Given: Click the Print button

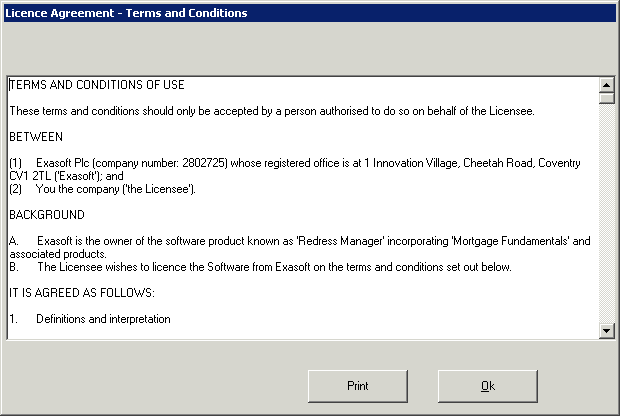Looking at the screenshot, I should pyautogui.click(x=357, y=386).
